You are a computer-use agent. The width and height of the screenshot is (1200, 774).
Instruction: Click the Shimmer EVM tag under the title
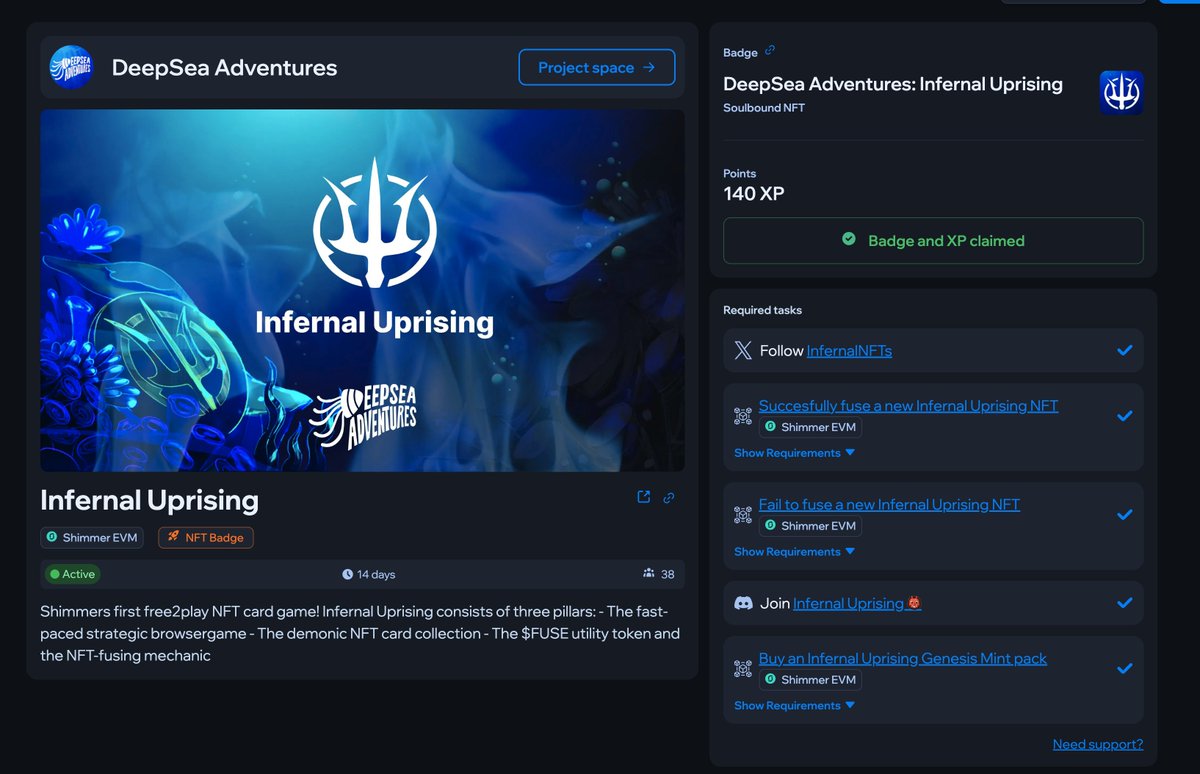[92, 537]
